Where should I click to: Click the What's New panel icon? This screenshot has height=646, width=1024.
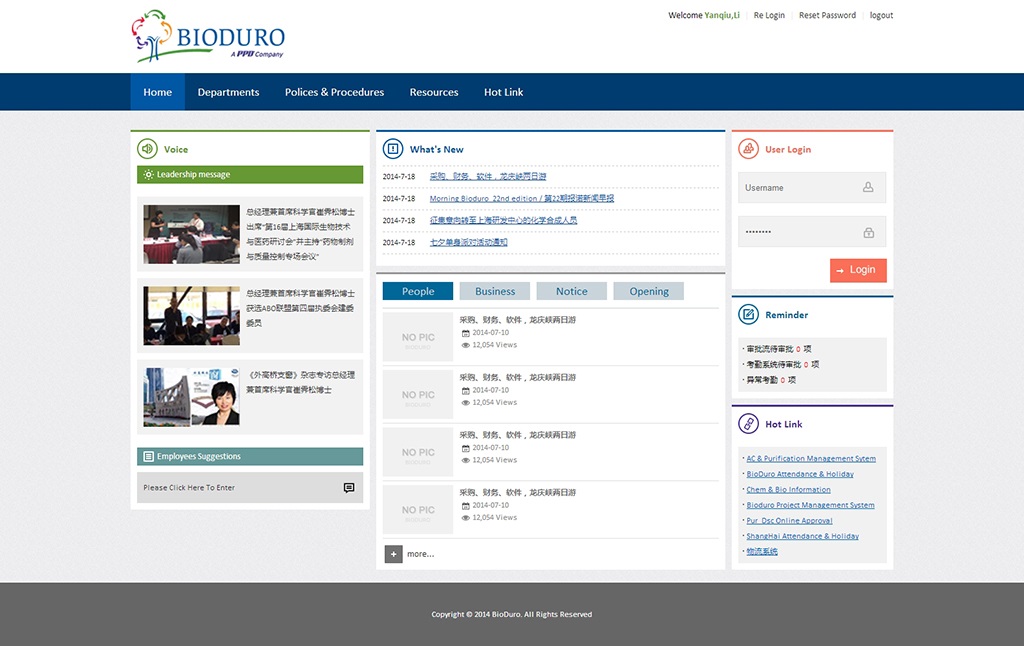393,149
